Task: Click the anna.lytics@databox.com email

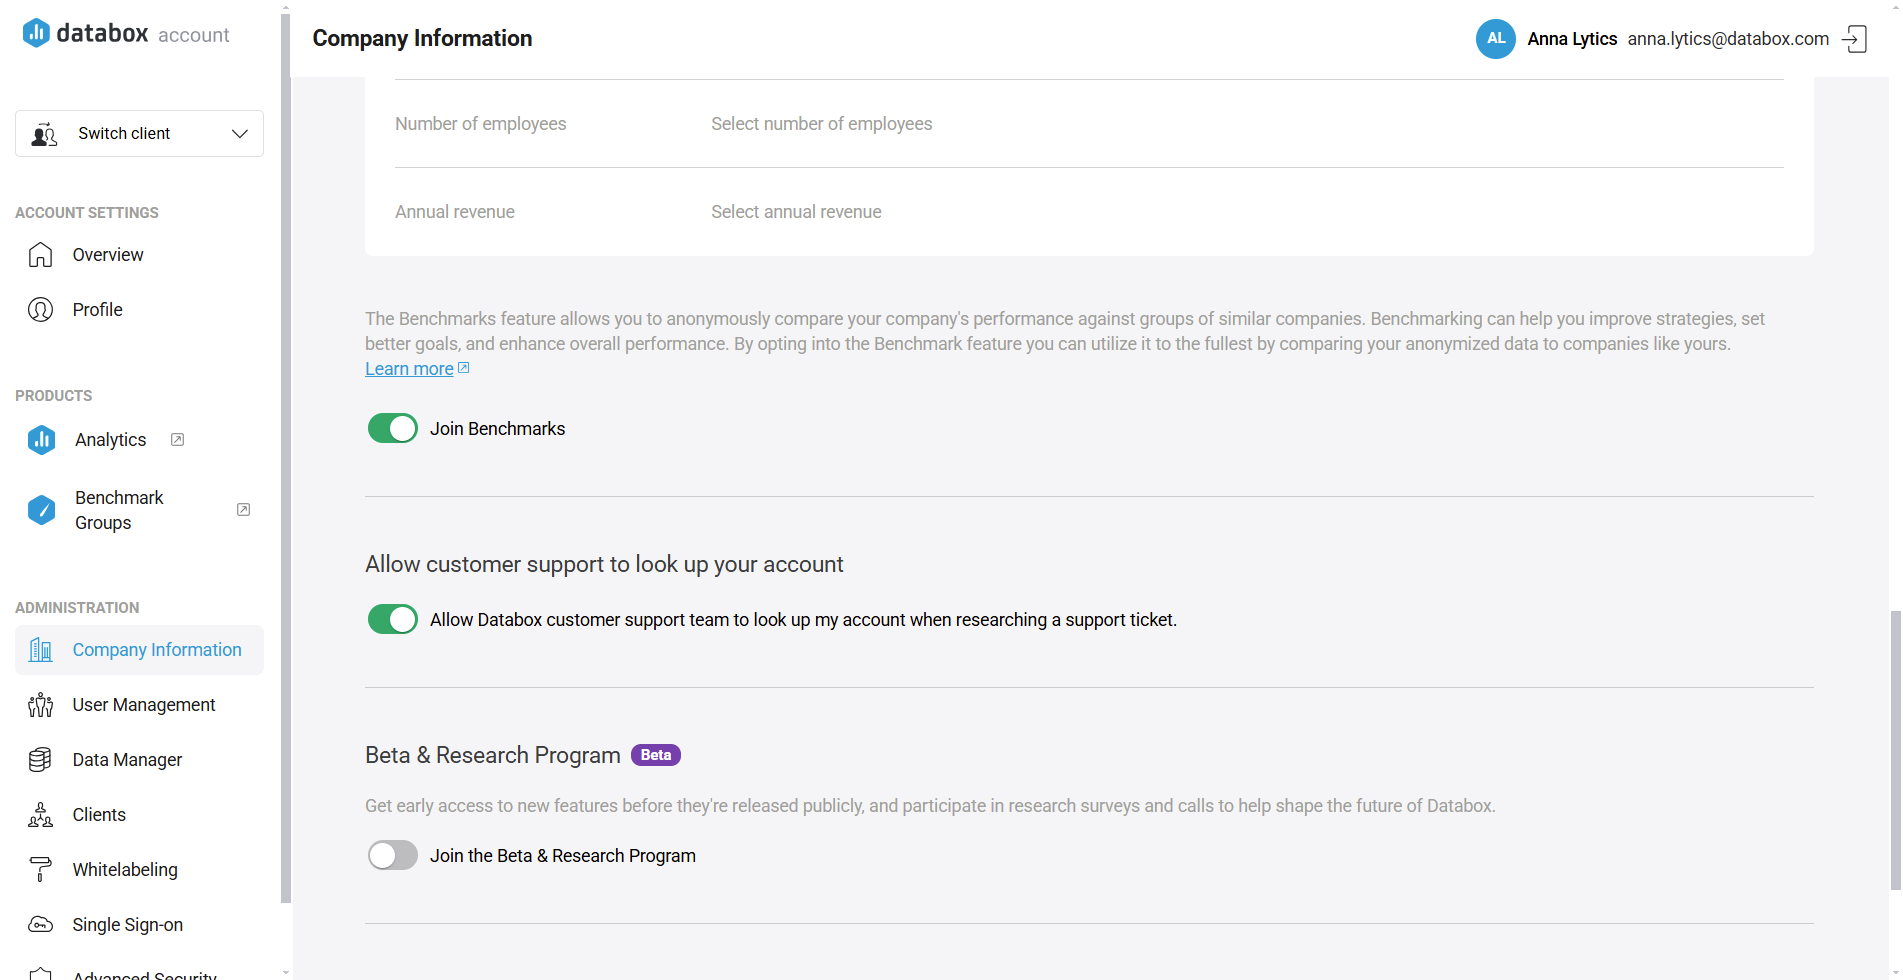Action: 1728,39
